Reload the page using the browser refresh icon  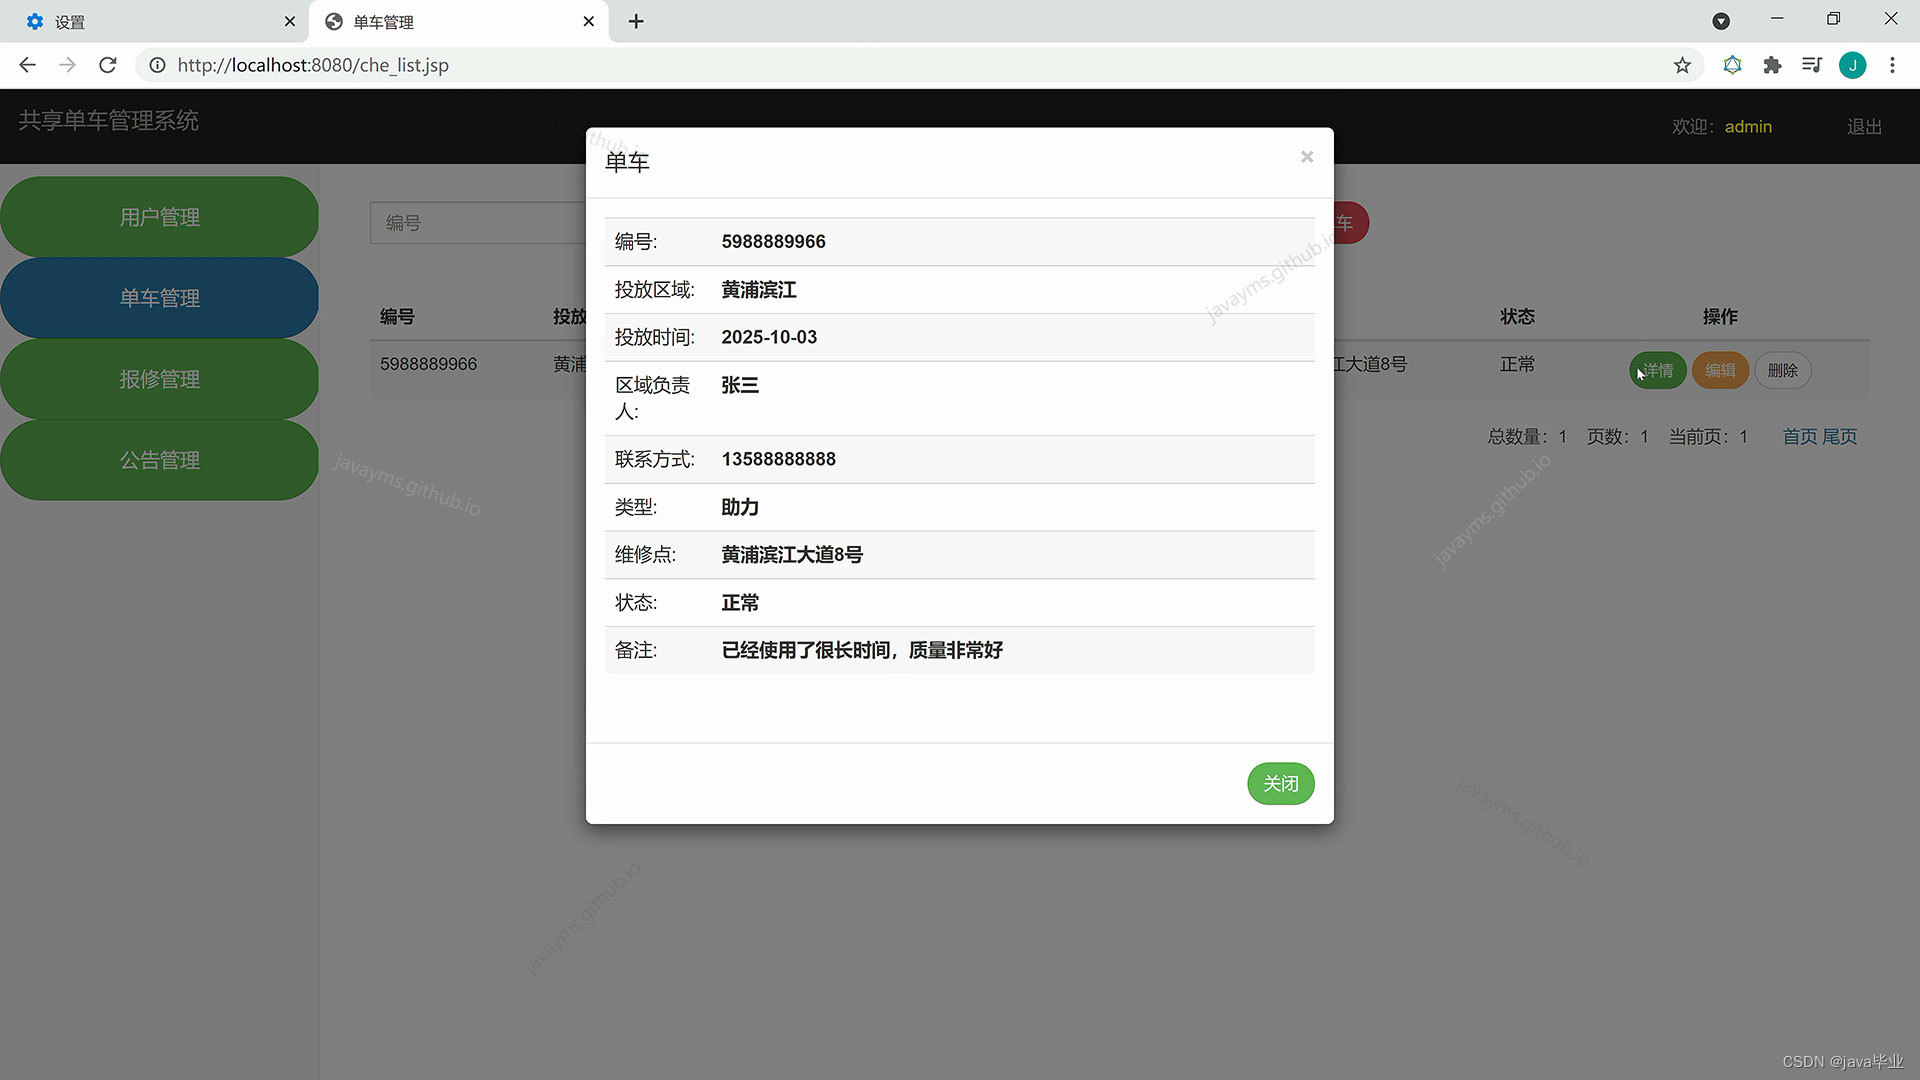click(108, 65)
